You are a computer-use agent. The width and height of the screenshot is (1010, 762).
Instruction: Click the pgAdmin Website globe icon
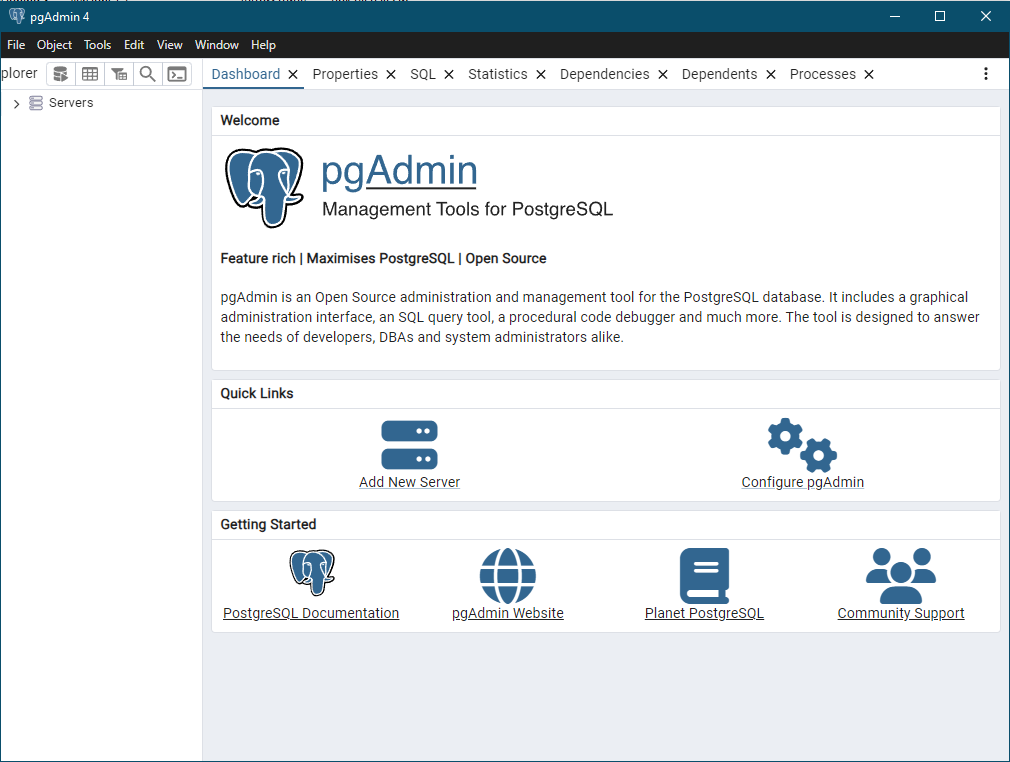coord(508,576)
